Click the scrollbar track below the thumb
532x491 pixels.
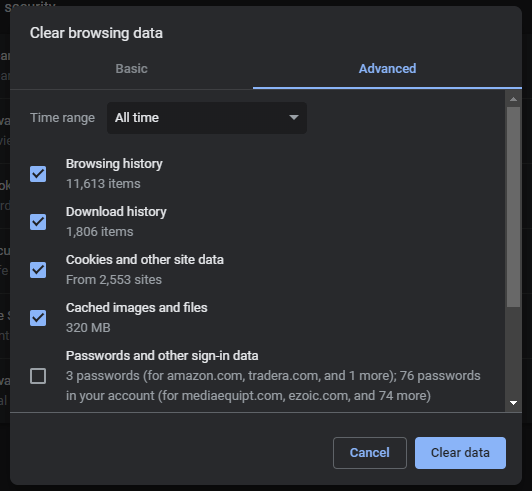[513, 353]
